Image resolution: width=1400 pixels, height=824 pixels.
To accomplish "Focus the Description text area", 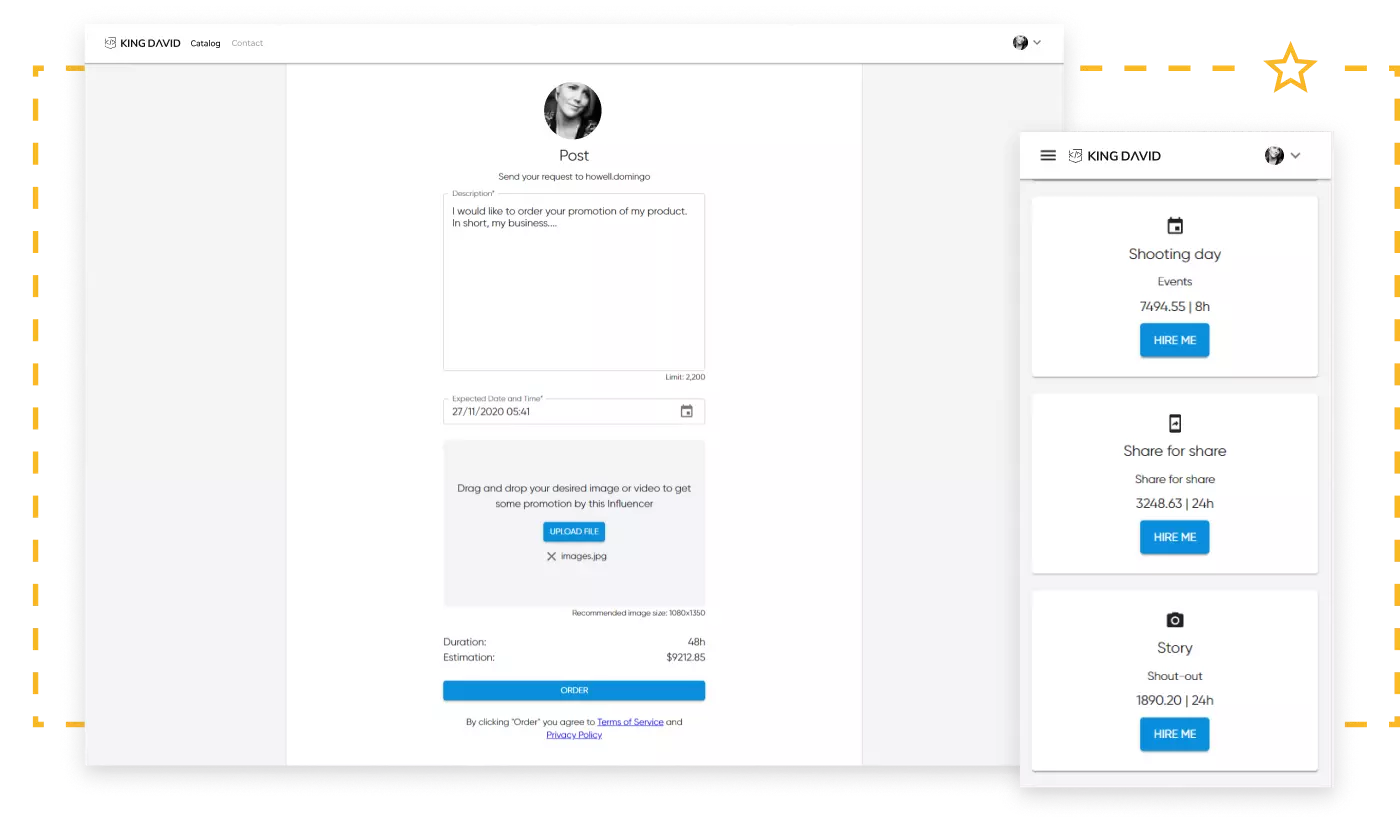I will point(574,290).
